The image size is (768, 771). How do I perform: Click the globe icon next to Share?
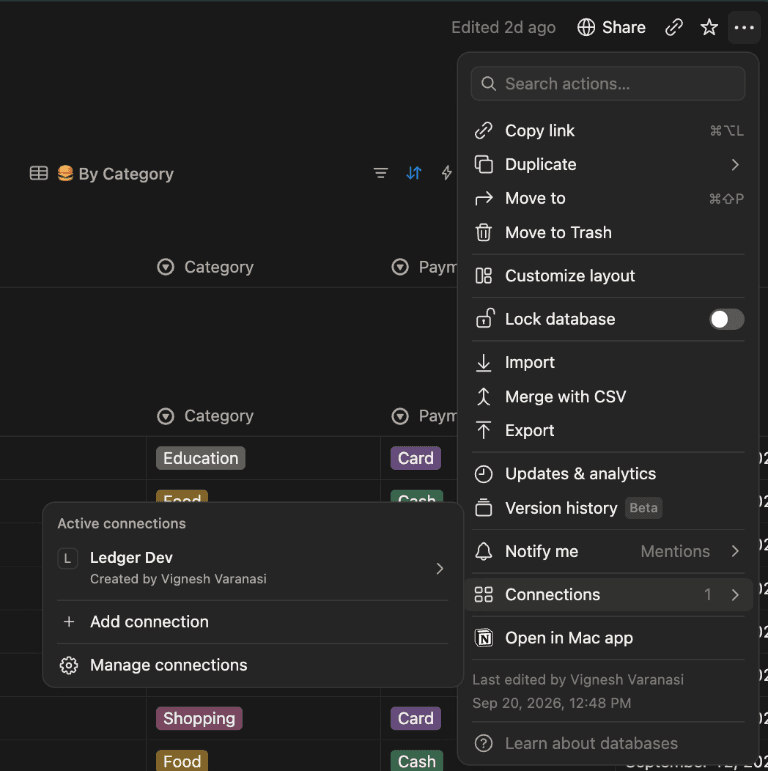coord(586,28)
